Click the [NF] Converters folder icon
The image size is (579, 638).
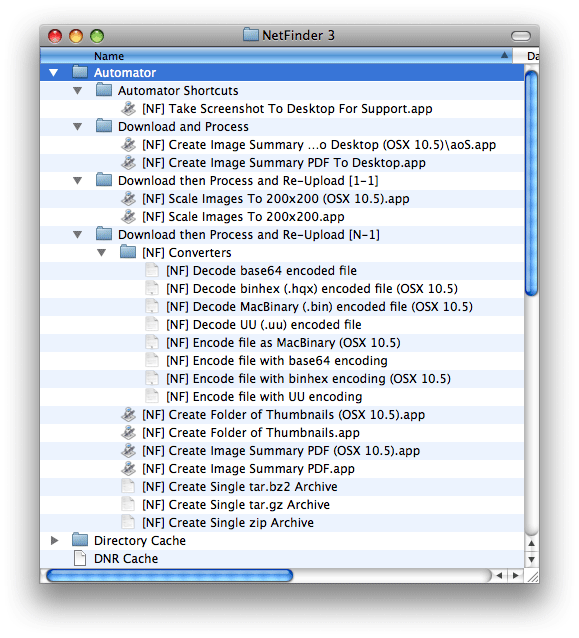point(128,252)
